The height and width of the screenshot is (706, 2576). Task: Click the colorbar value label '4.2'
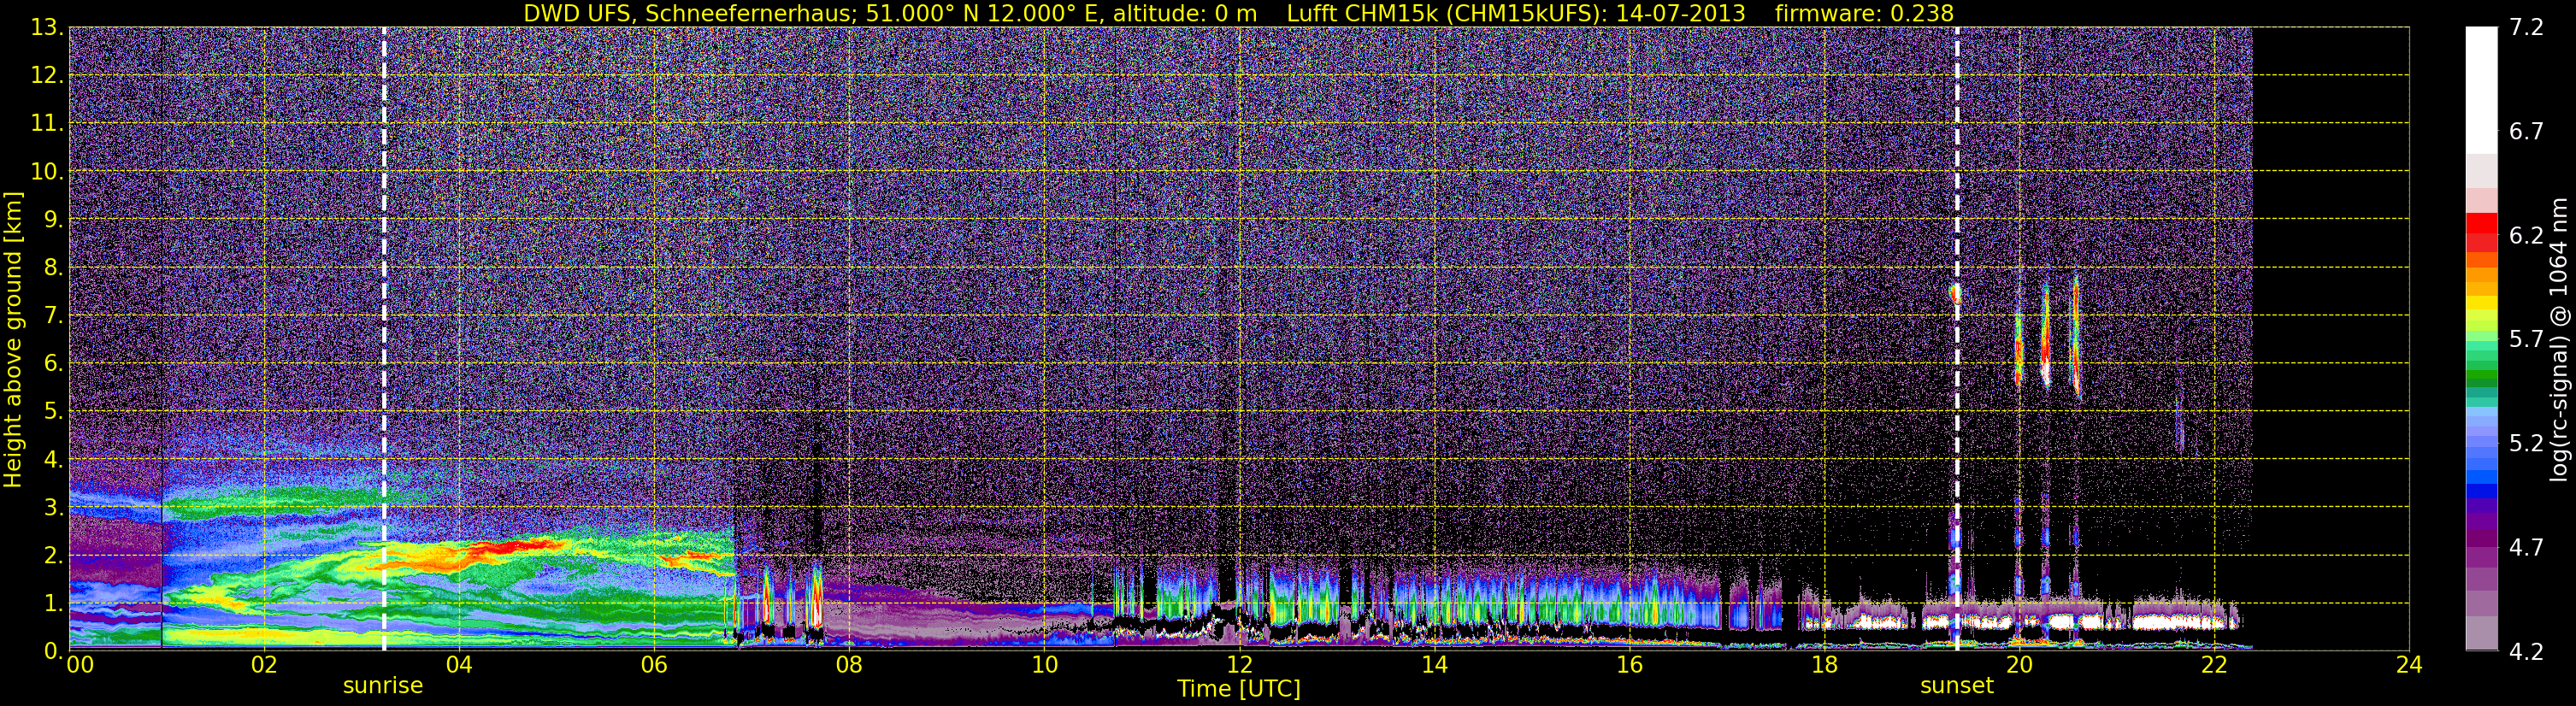pyautogui.click(x=2526, y=652)
